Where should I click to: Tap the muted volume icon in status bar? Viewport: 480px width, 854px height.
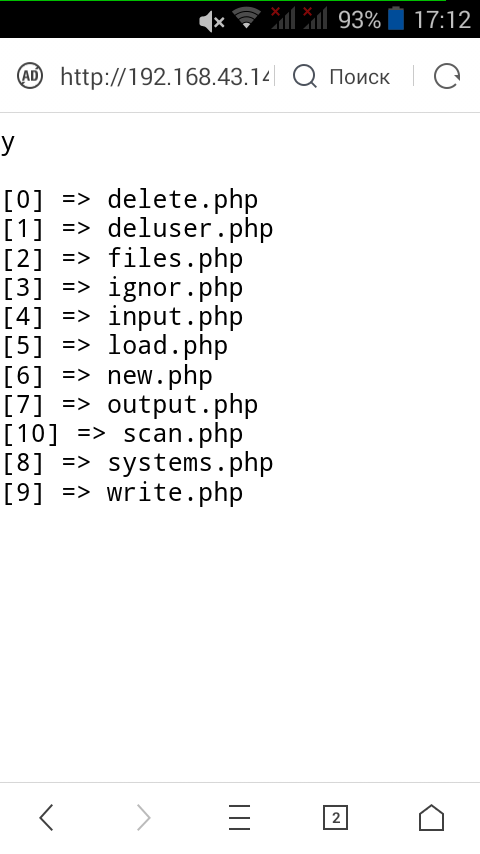pyautogui.click(x=211, y=21)
